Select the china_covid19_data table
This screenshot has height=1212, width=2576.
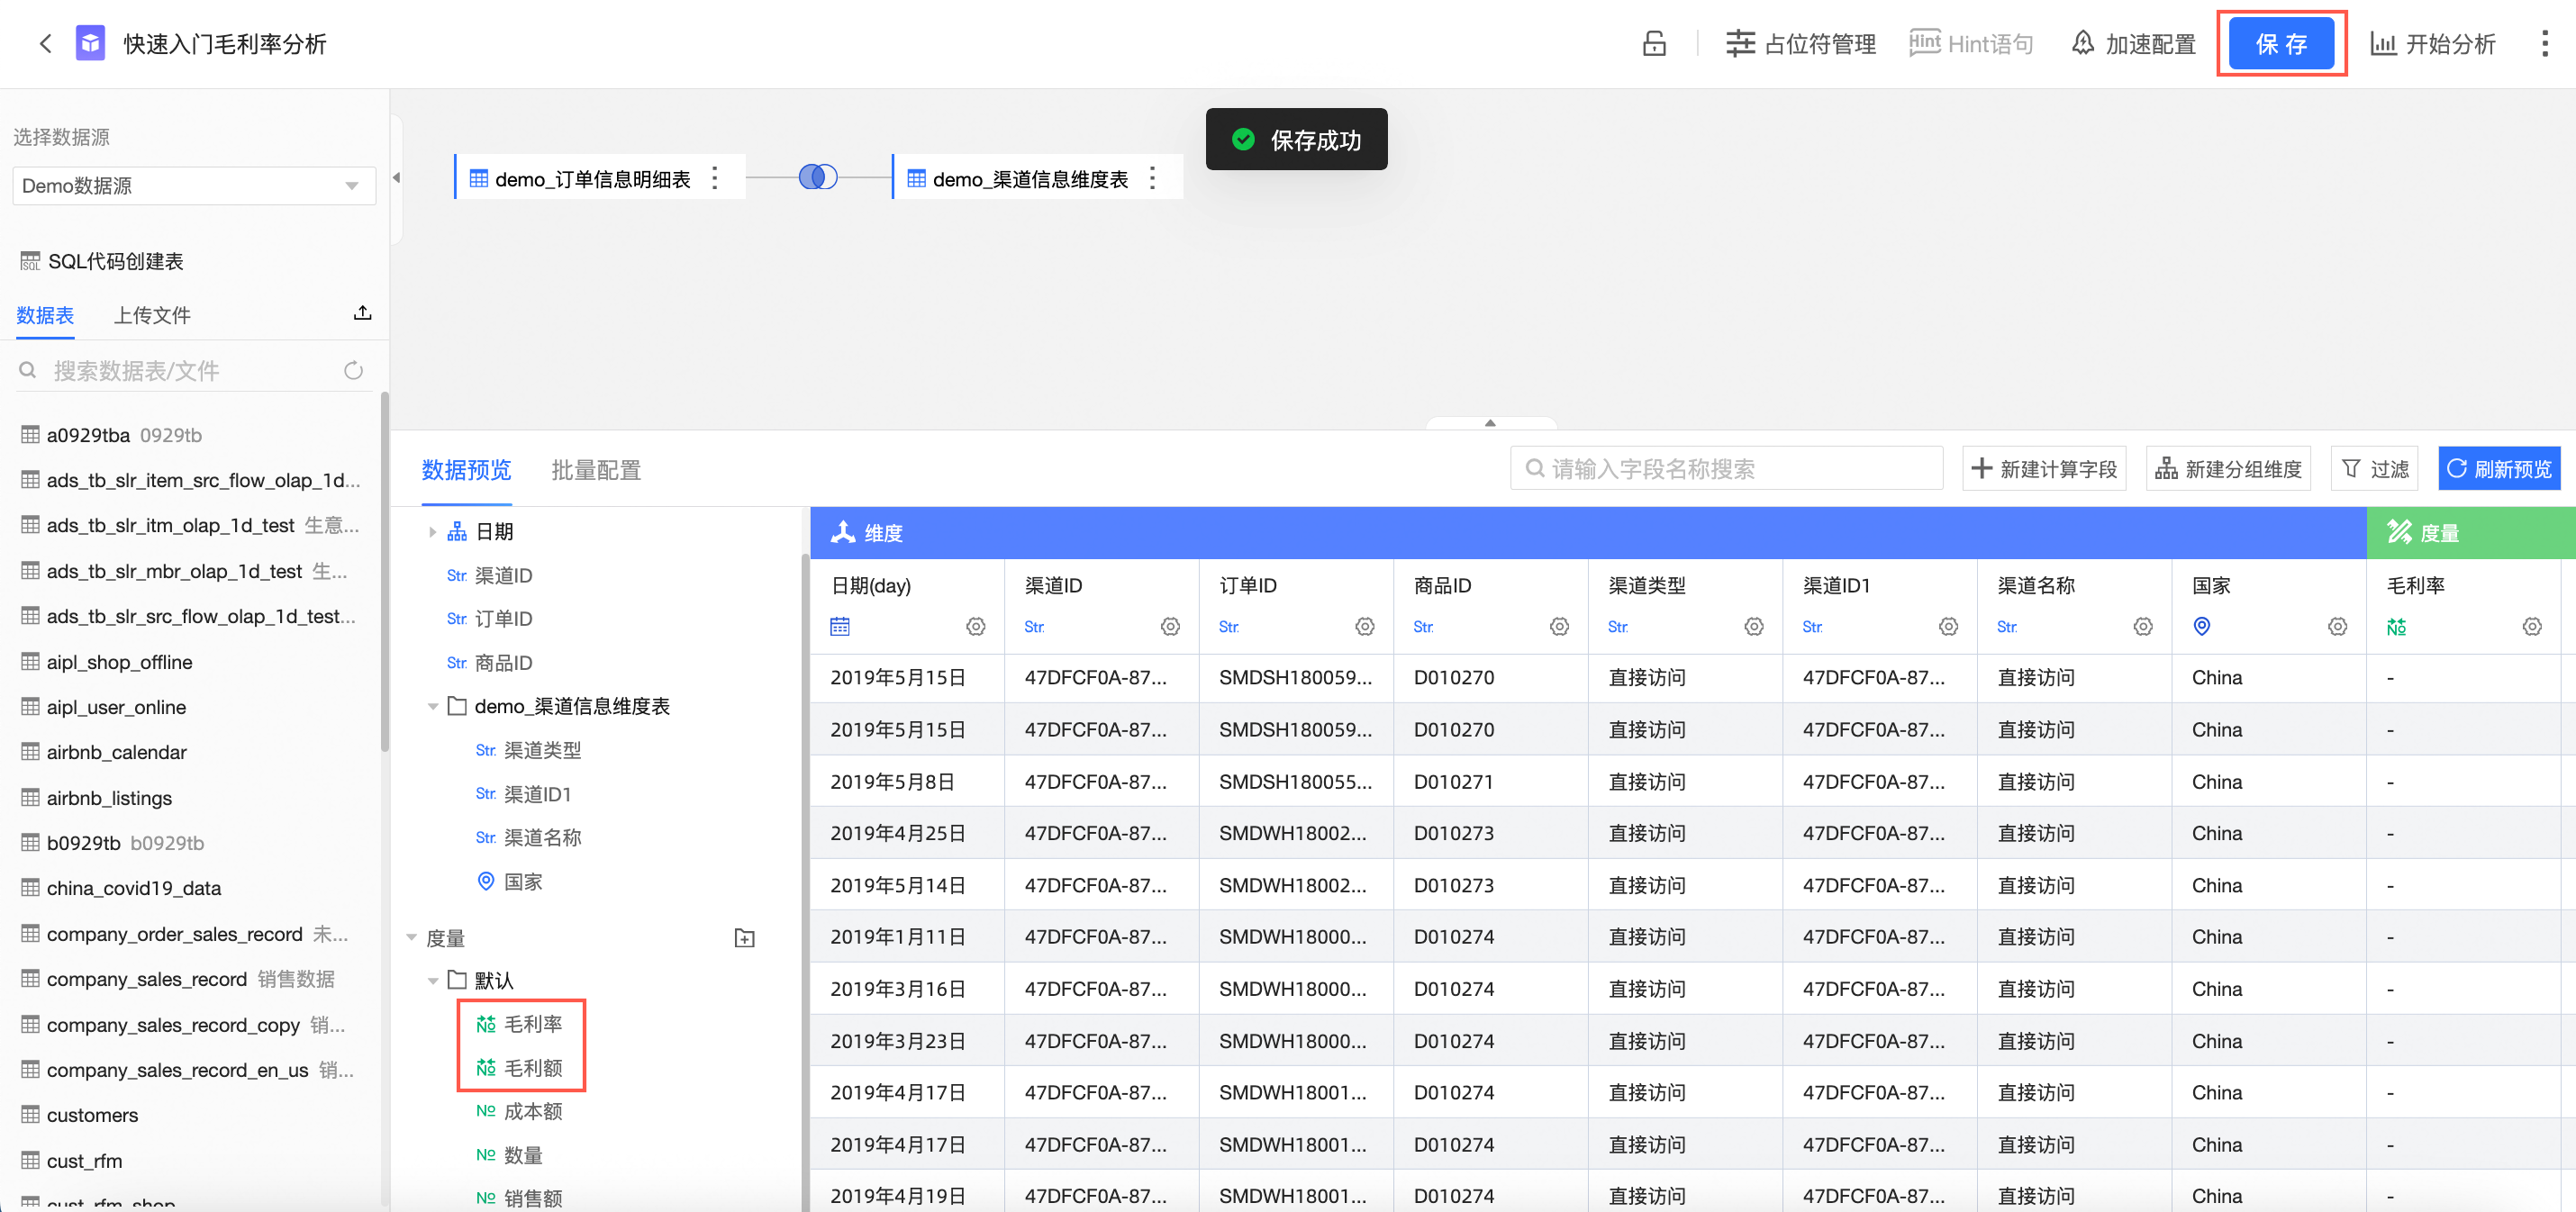pos(121,888)
